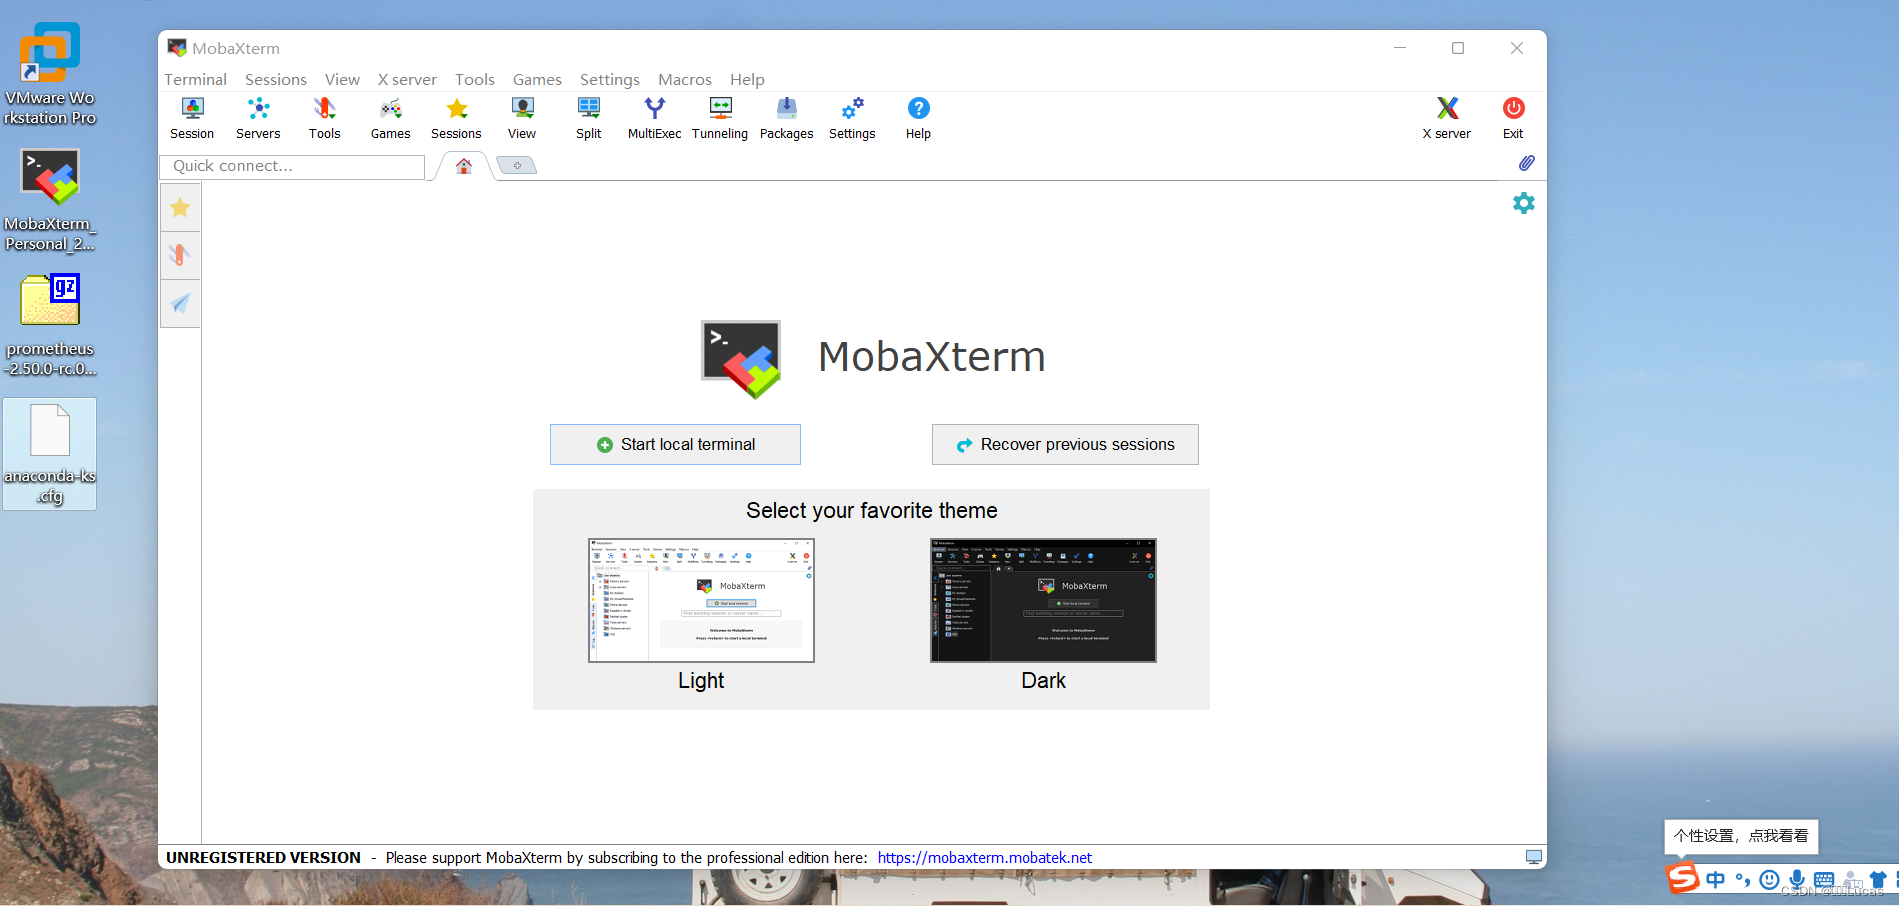
Task: Open the Tunneling toolbar icon
Action: [x=720, y=118]
